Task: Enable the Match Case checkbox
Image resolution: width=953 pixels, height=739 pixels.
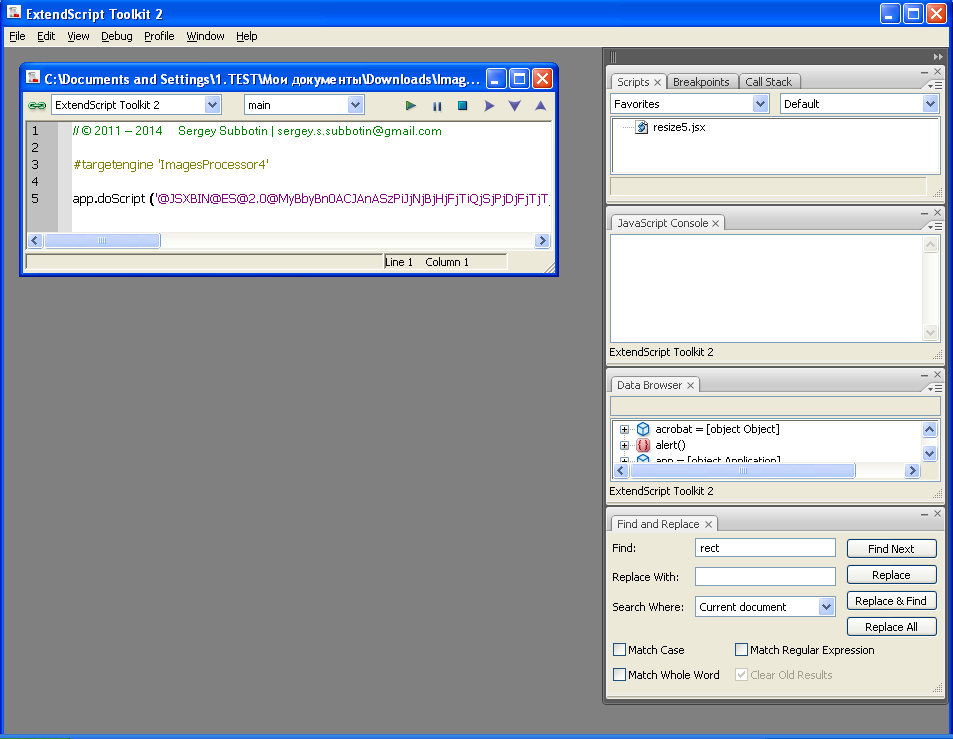Action: 619,650
